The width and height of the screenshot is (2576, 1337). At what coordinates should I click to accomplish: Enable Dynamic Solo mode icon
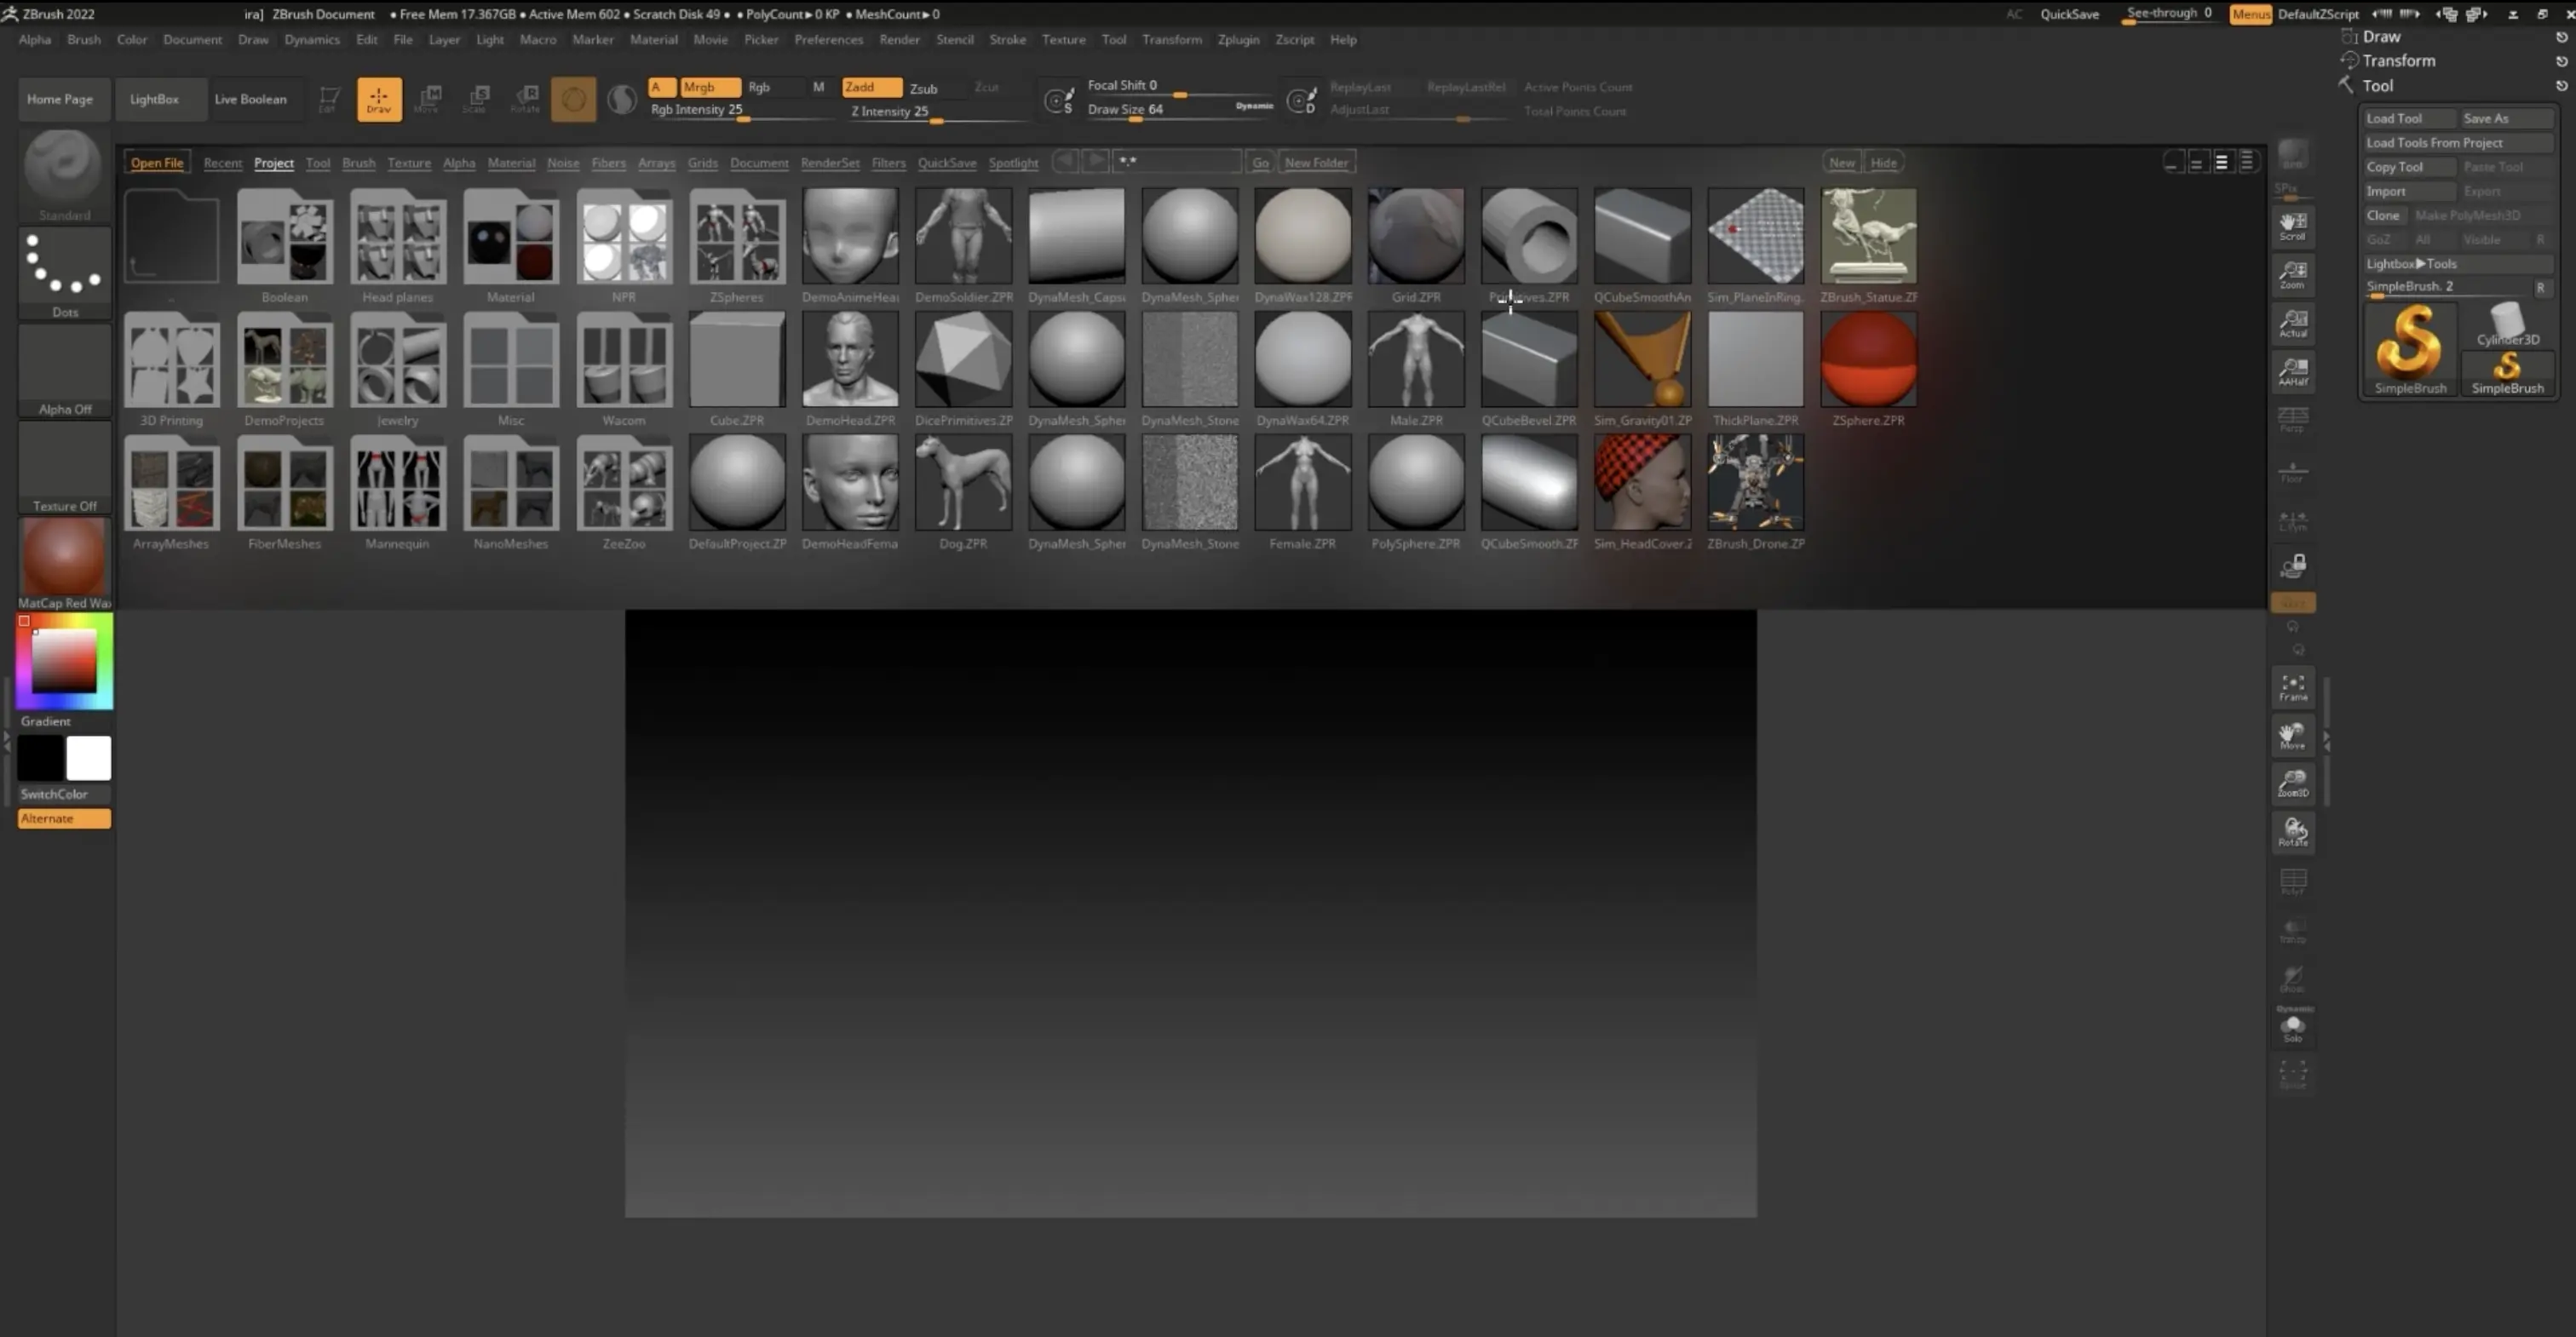click(2294, 1025)
